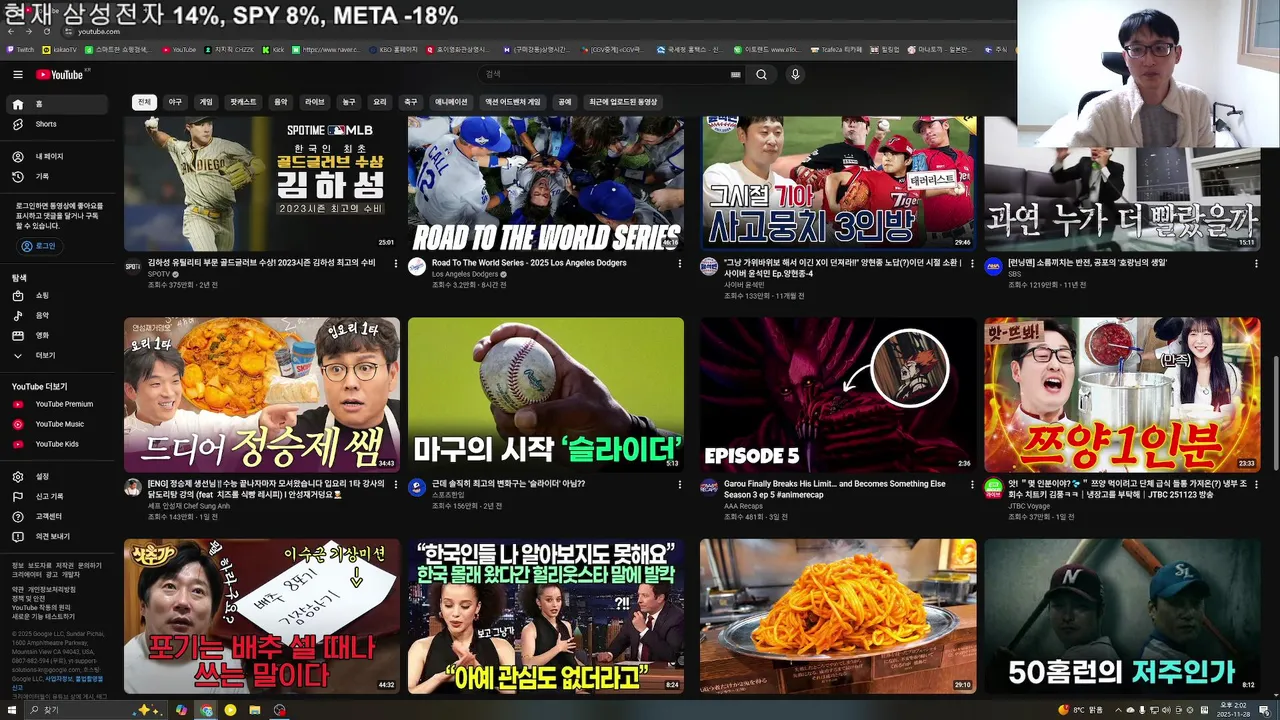The height and width of the screenshot is (720, 1280).
Task: Open the Kick bookmark
Action: tap(274, 49)
